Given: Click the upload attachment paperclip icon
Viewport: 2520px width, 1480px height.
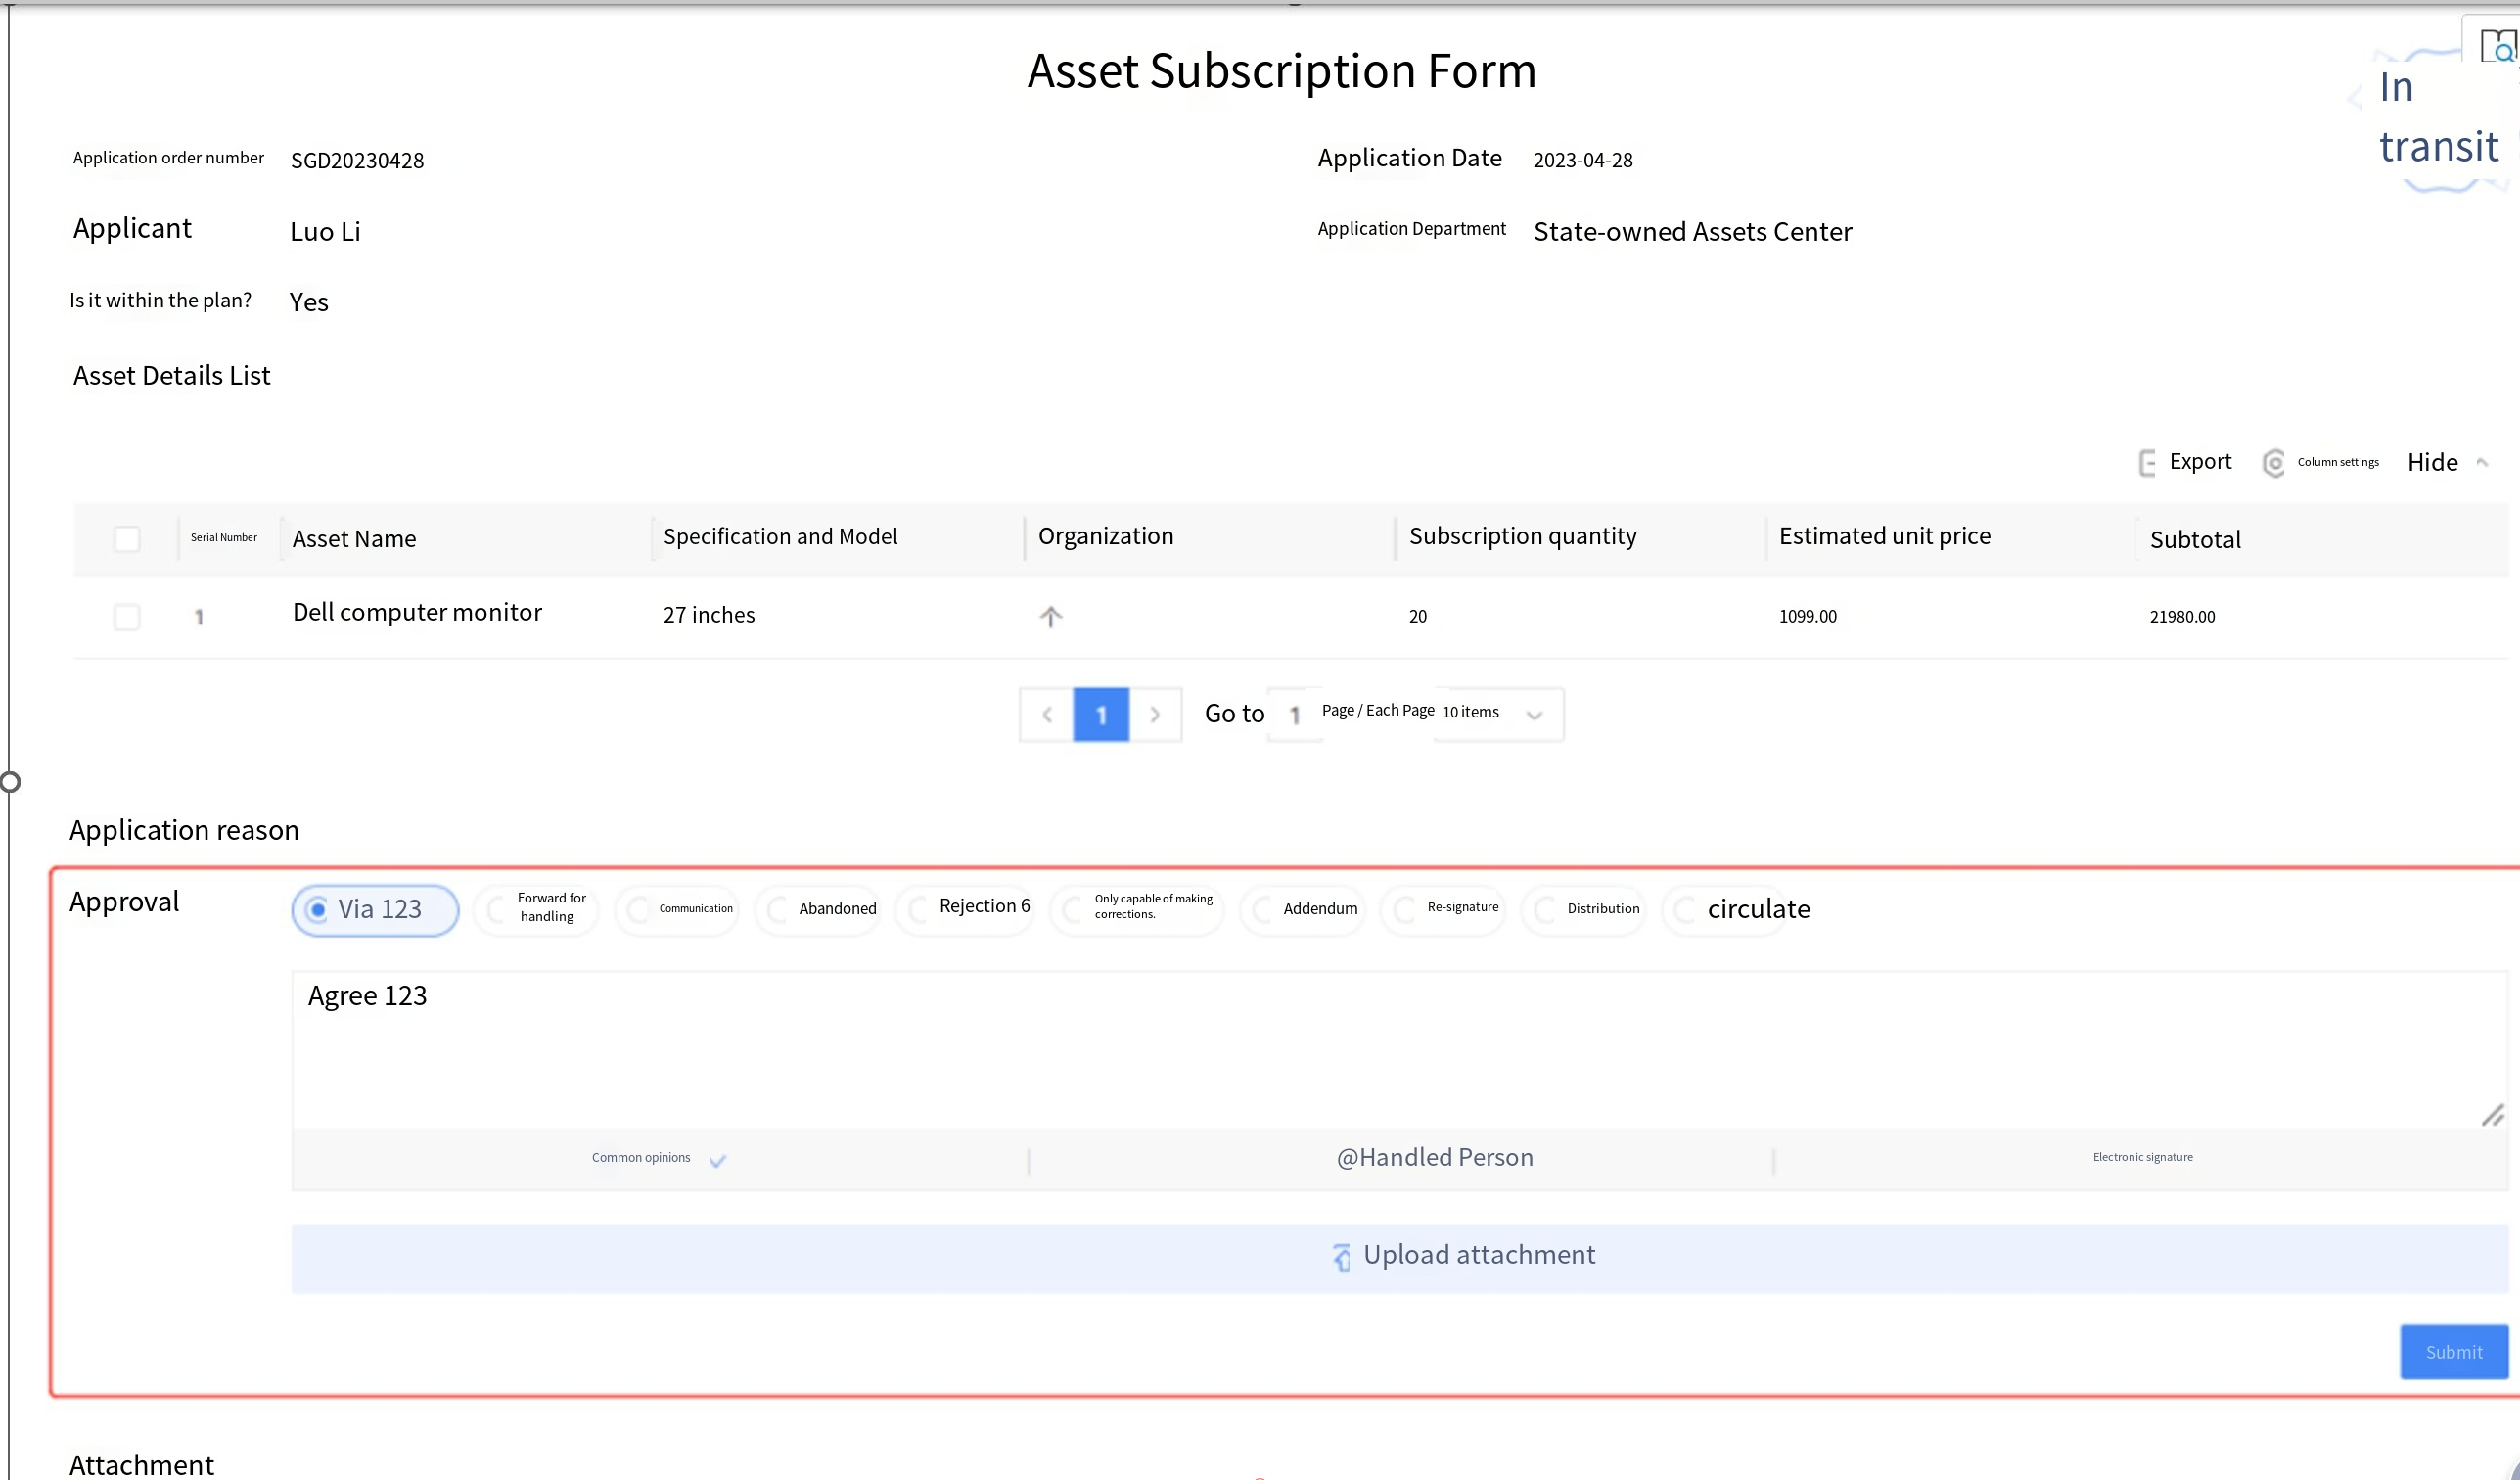Looking at the screenshot, I should point(1341,1256).
